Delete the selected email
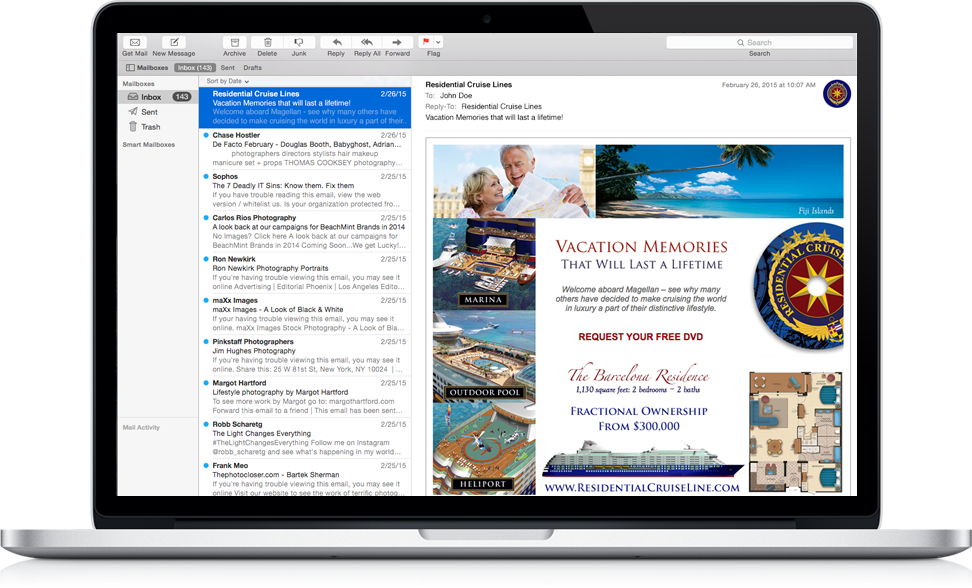Viewport: 972px width, 588px height. [266, 42]
